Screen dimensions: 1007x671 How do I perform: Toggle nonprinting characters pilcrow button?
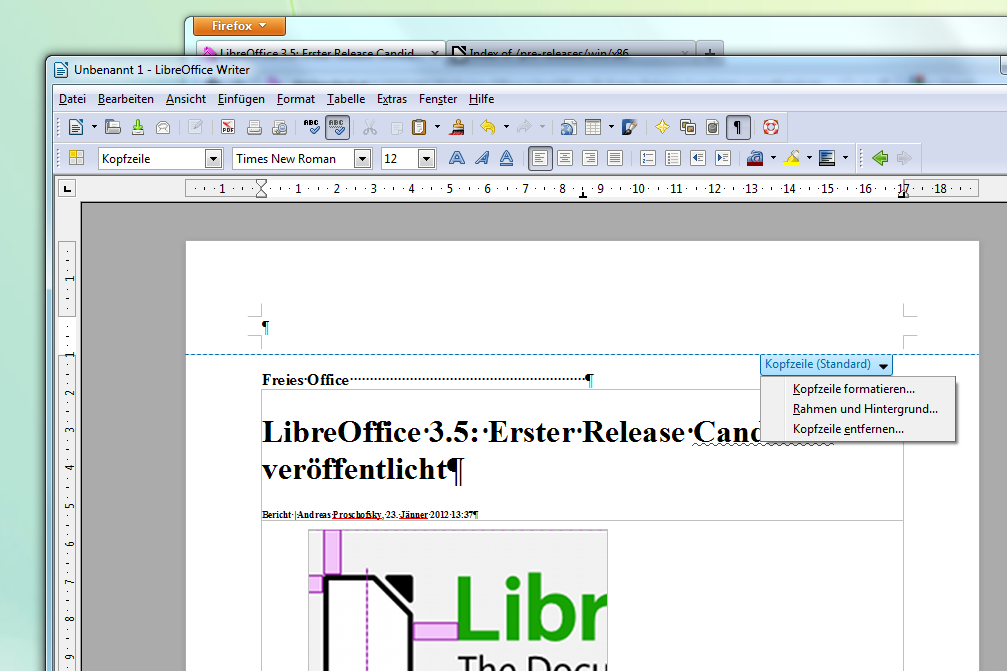738,127
